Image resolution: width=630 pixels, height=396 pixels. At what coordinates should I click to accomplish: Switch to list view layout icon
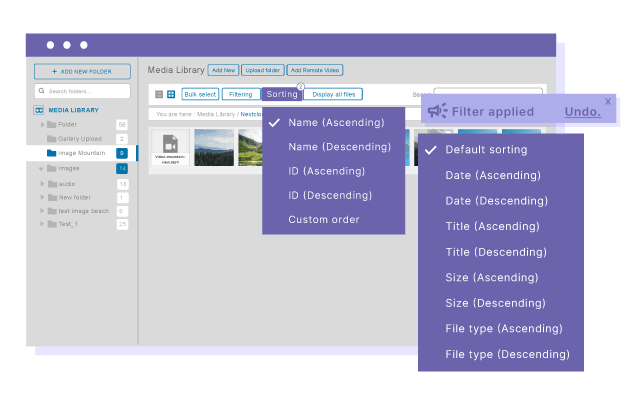tap(159, 94)
